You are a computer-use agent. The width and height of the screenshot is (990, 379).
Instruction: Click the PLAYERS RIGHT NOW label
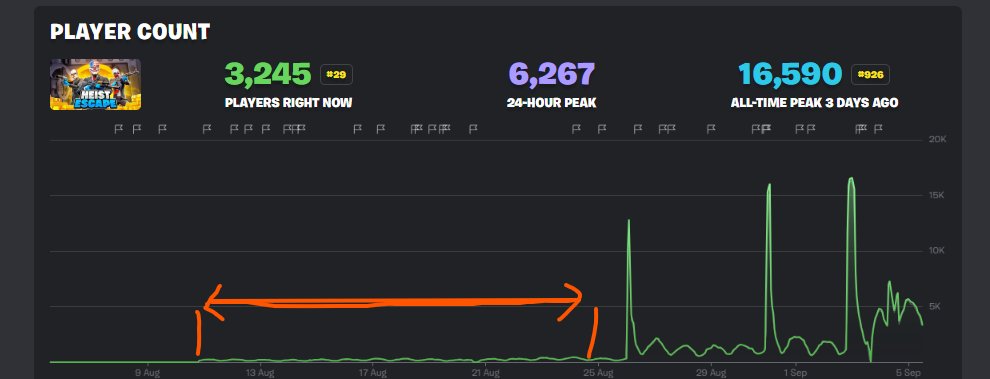tap(289, 103)
